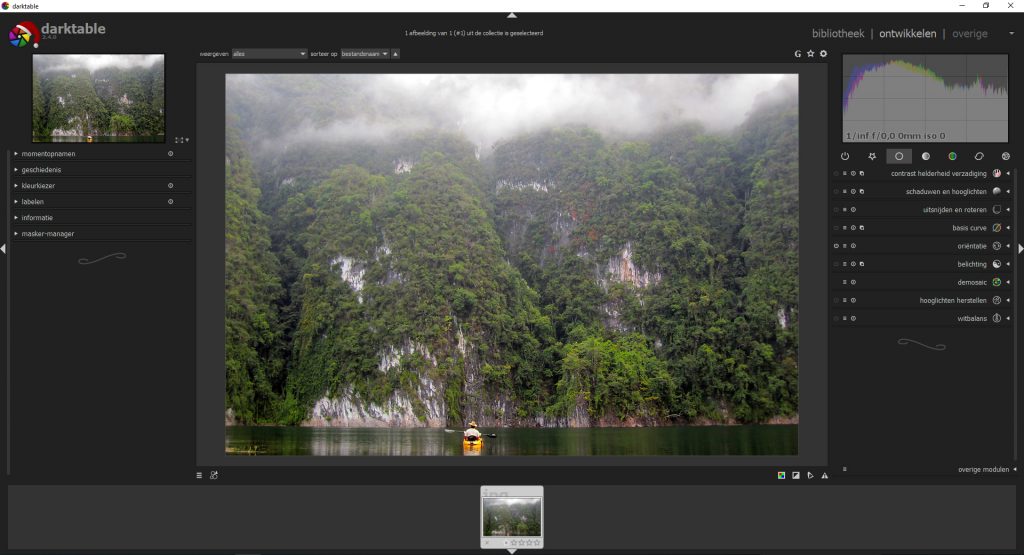Click navigation preview thumbnail

pyautogui.click(x=99, y=98)
